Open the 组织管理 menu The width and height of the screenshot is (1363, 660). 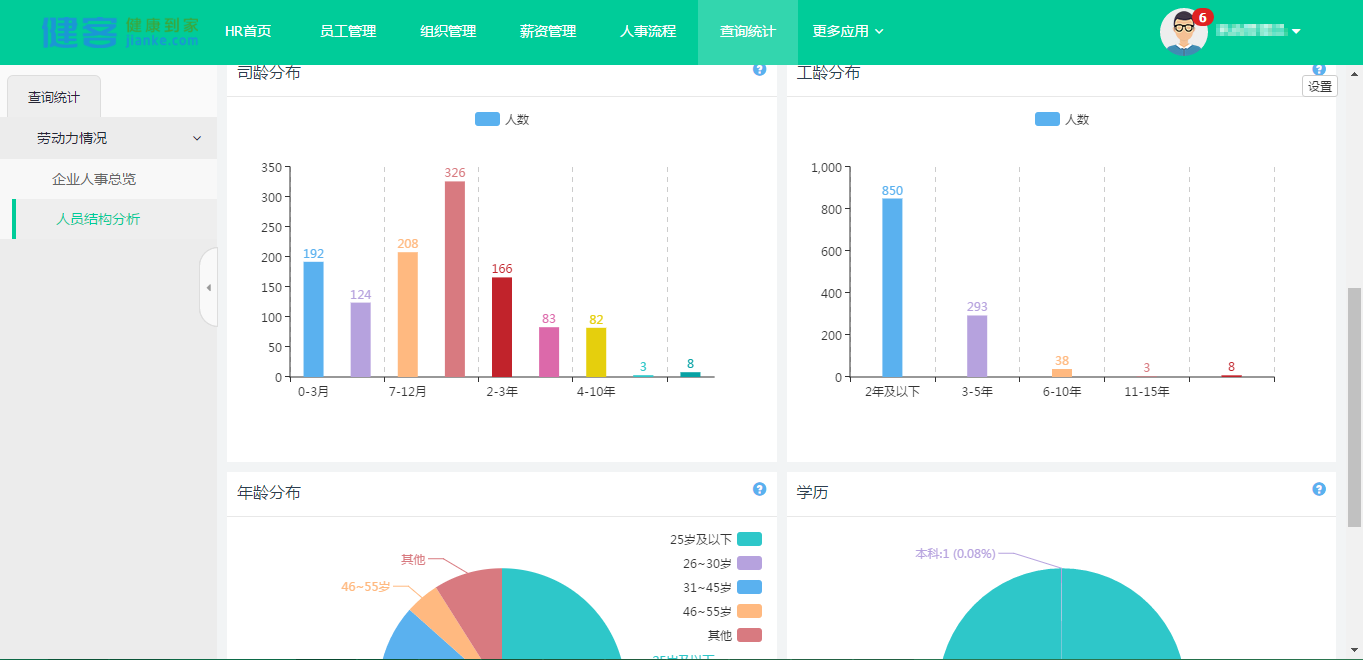click(448, 32)
